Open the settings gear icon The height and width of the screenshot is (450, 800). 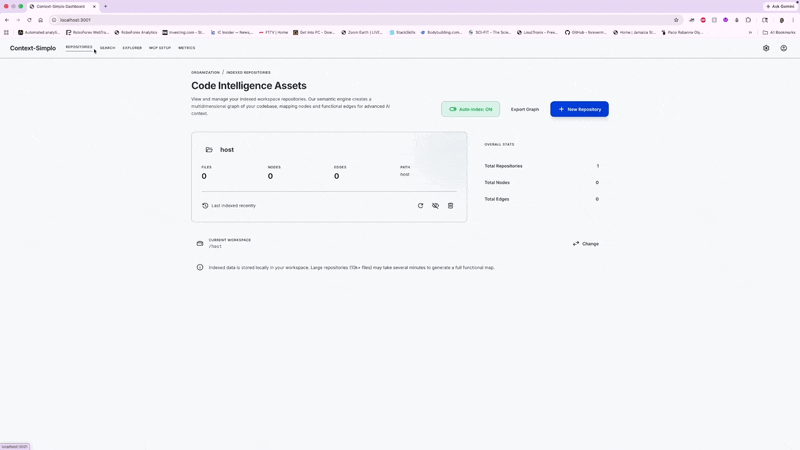click(766, 48)
